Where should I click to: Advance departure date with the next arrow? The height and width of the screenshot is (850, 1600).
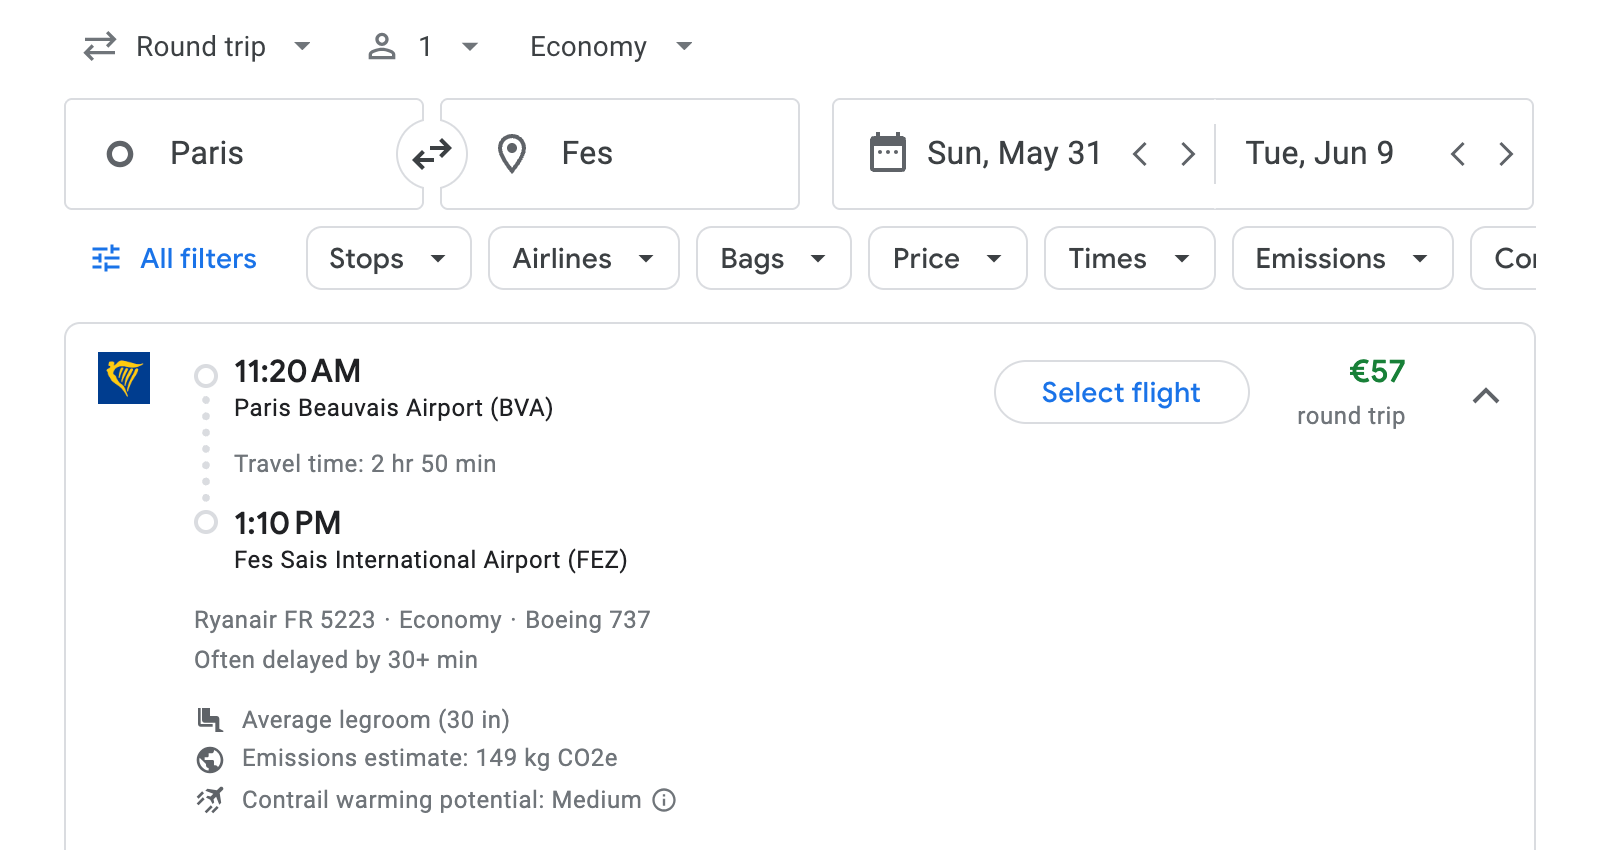[x=1188, y=153]
